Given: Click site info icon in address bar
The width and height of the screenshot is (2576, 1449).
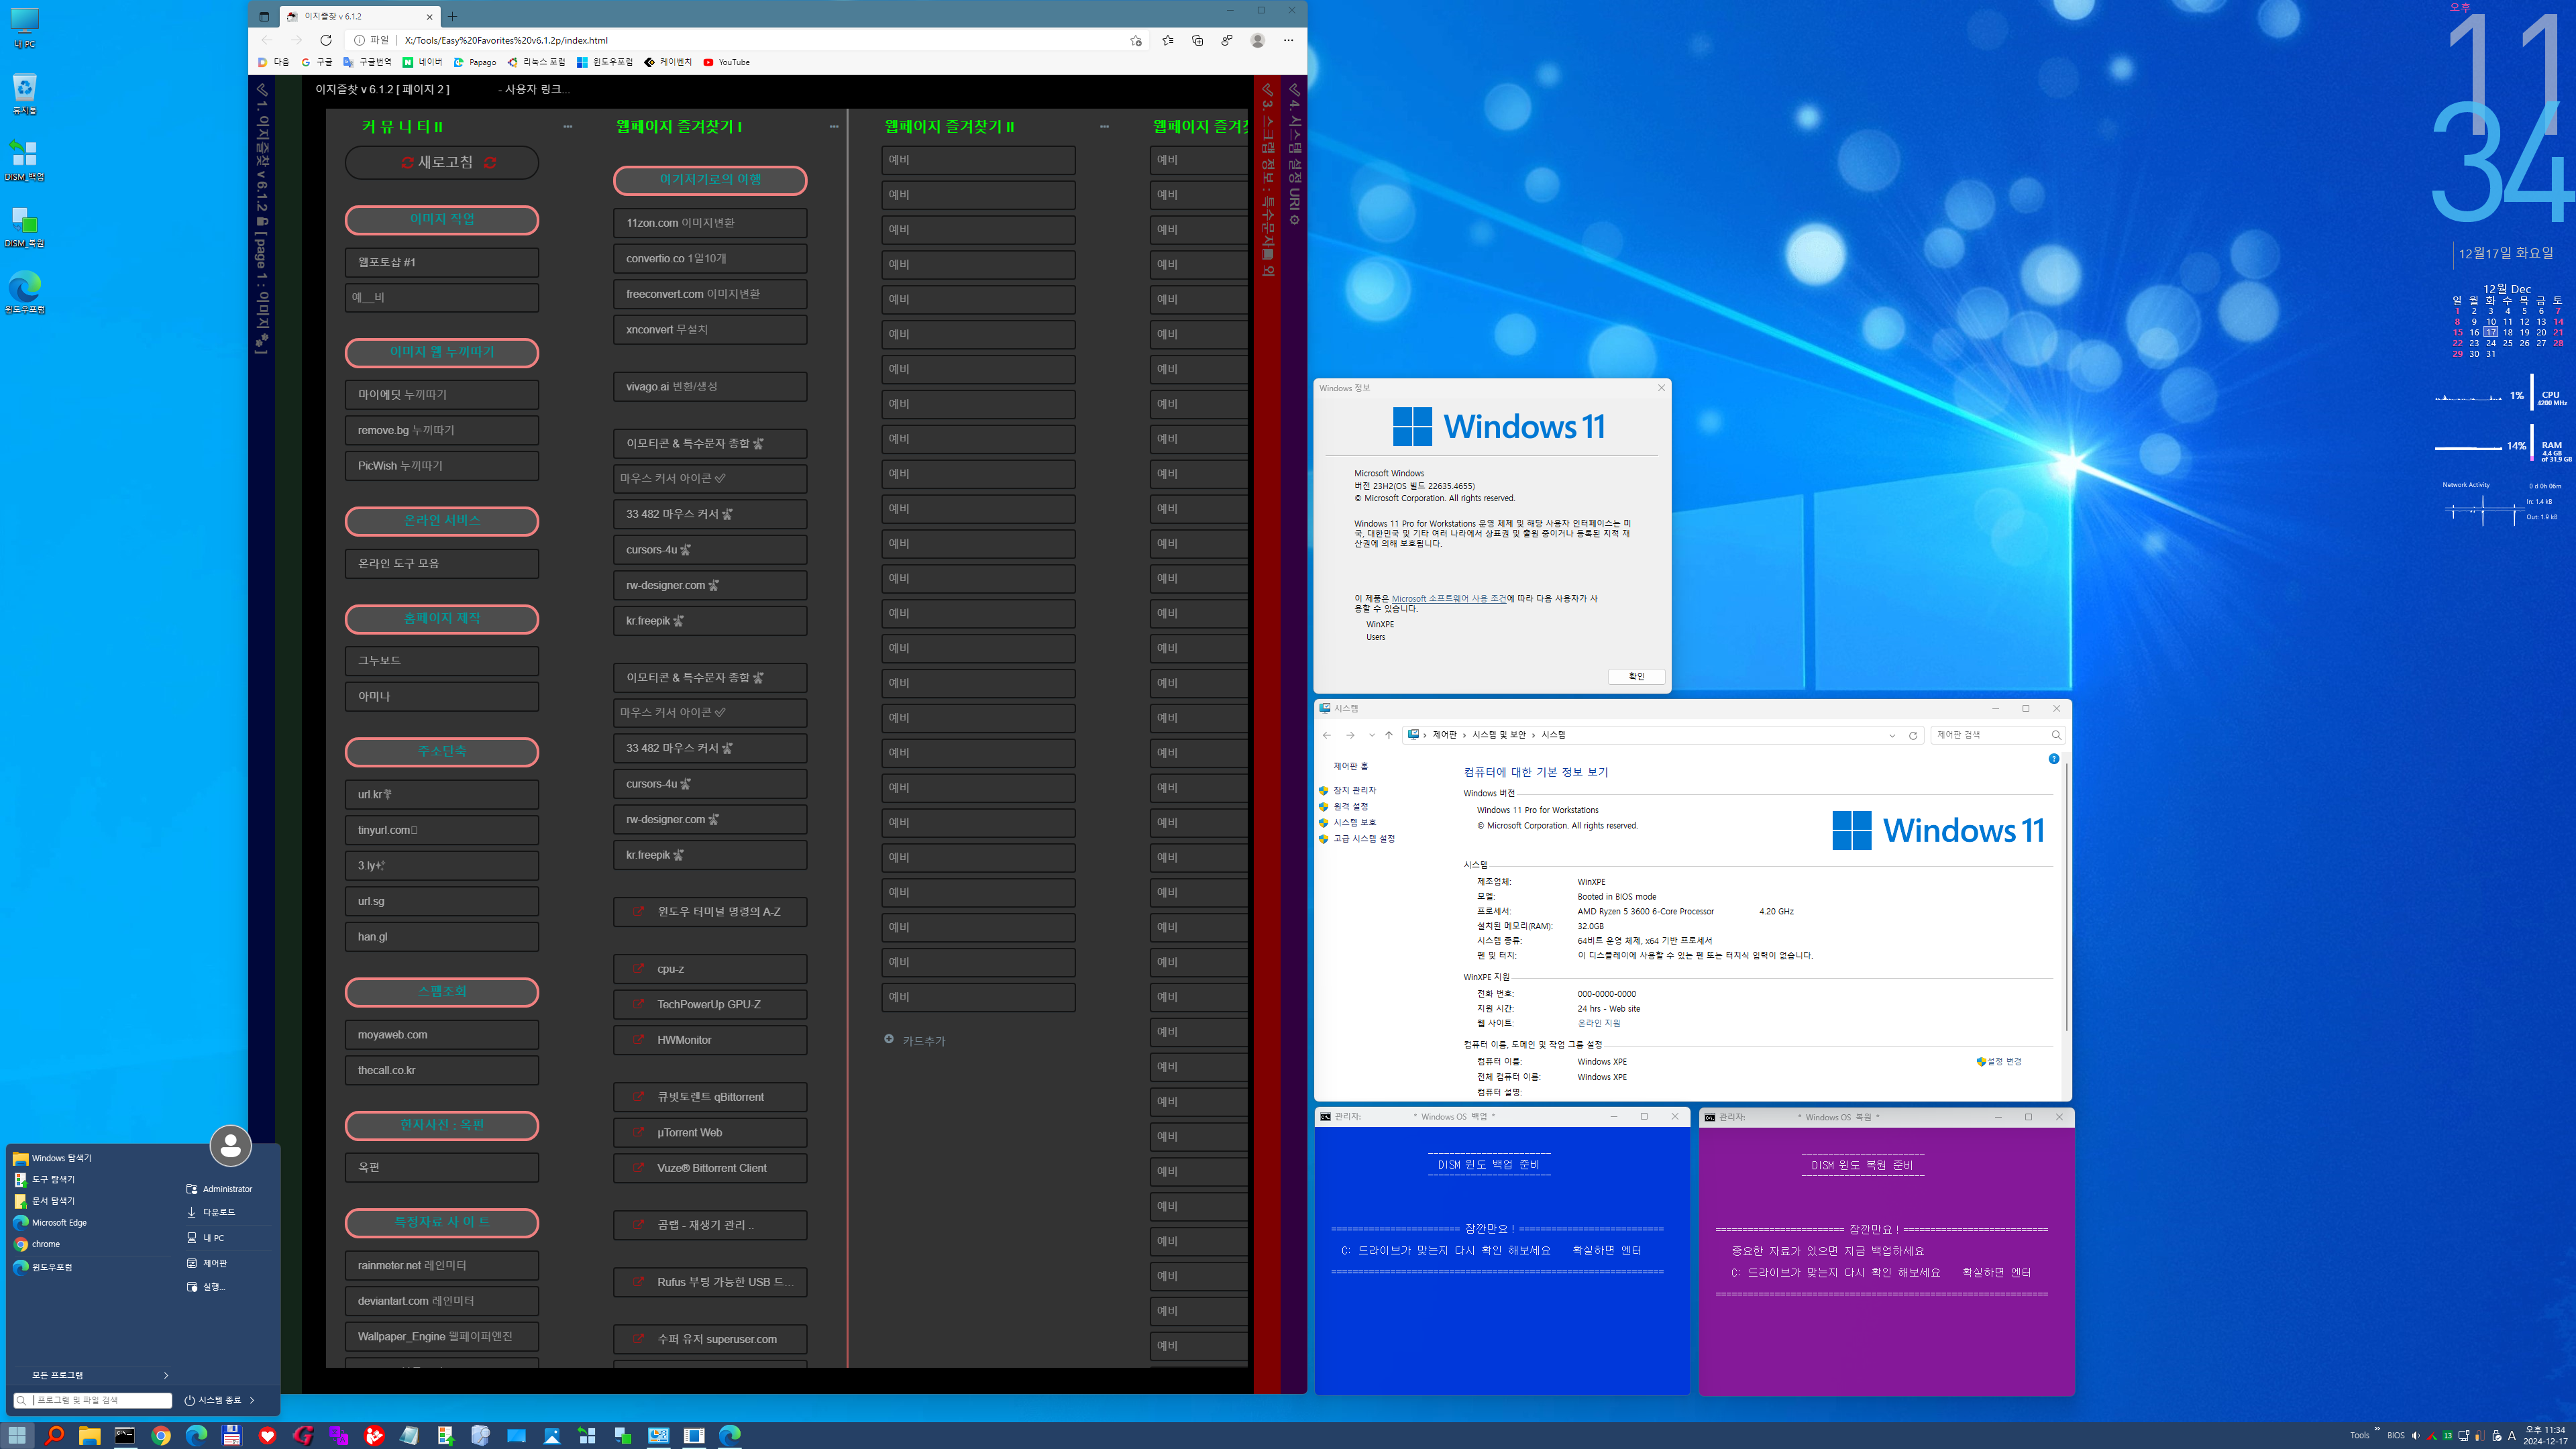Looking at the screenshot, I should pyautogui.click(x=359, y=40).
